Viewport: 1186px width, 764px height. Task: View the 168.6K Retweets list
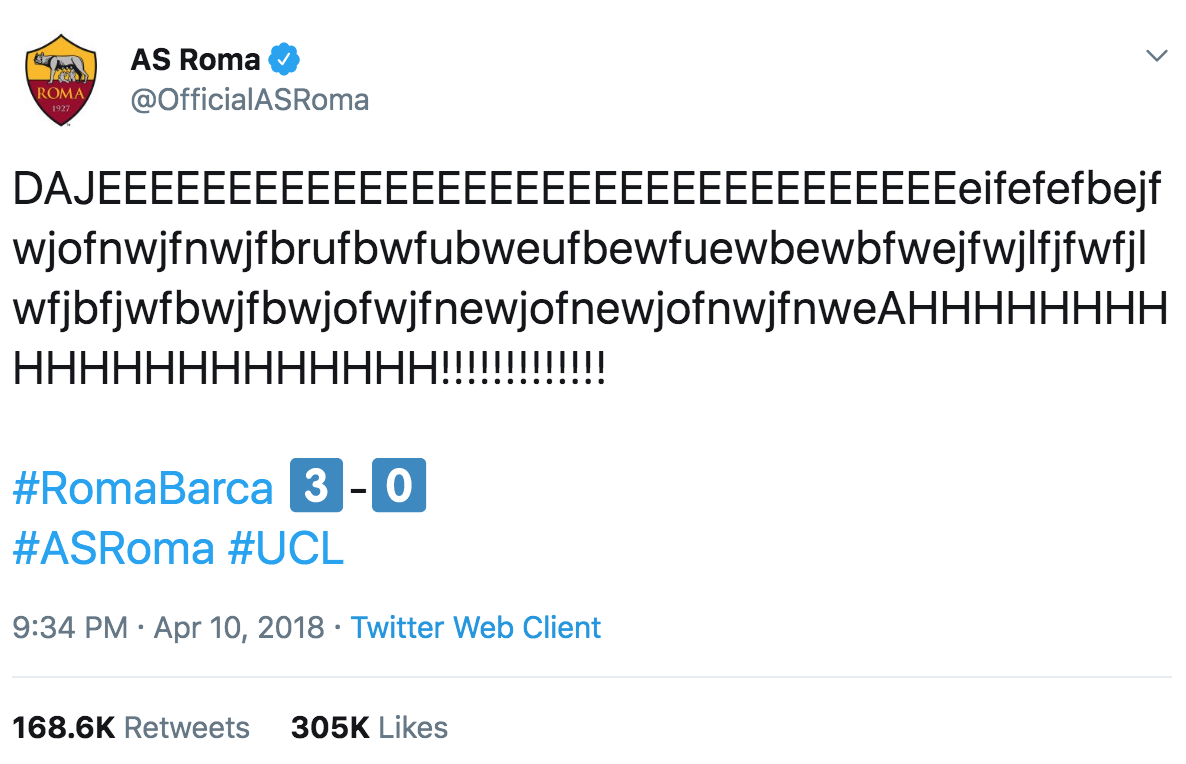pos(131,727)
